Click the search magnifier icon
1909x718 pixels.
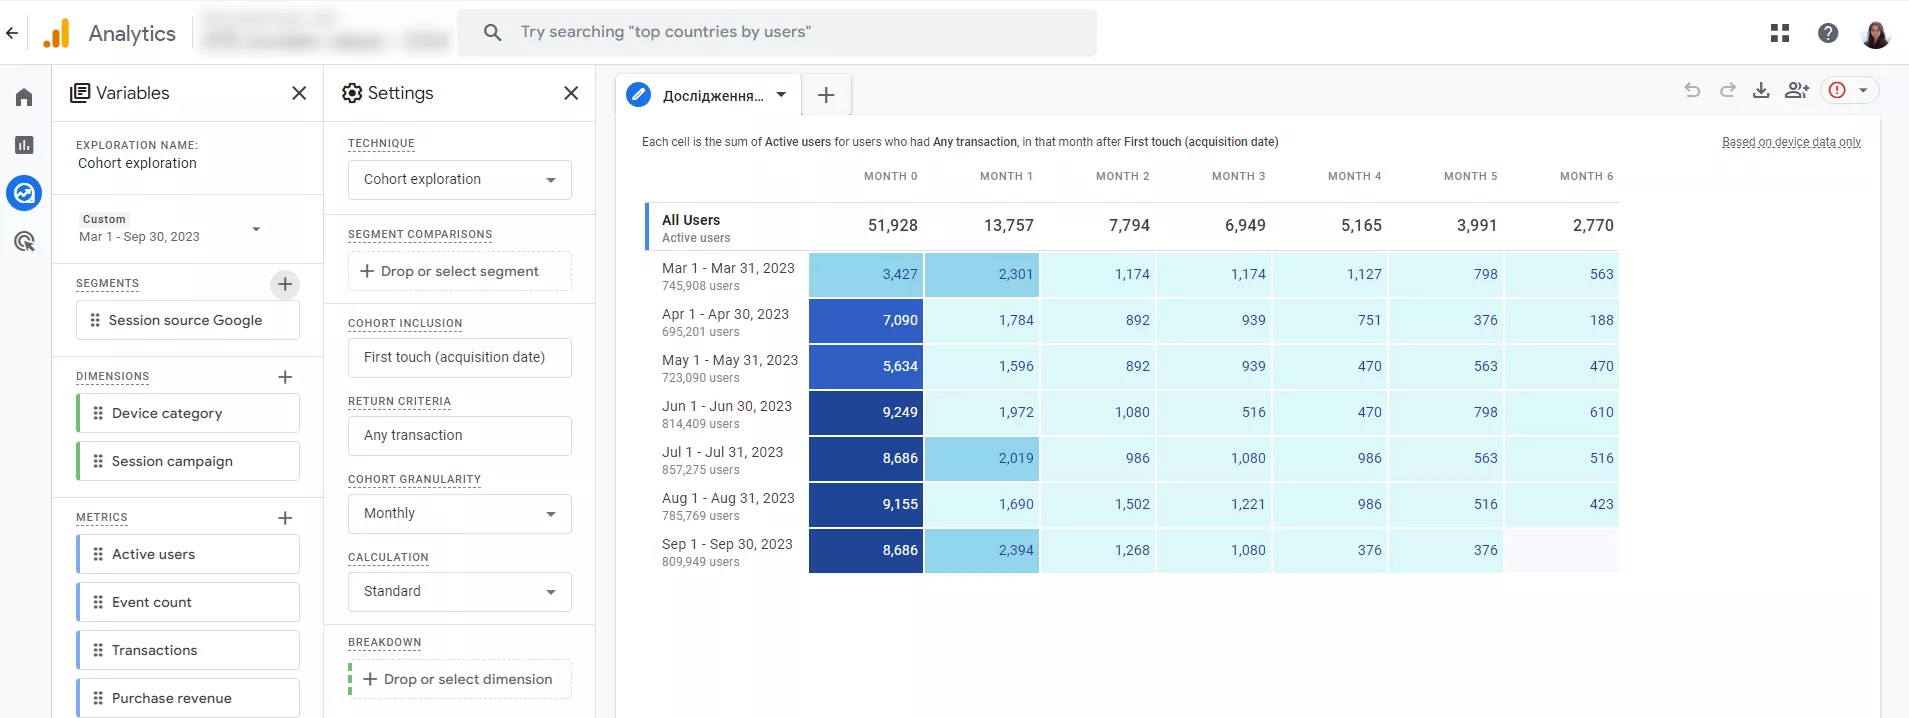click(492, 32)
